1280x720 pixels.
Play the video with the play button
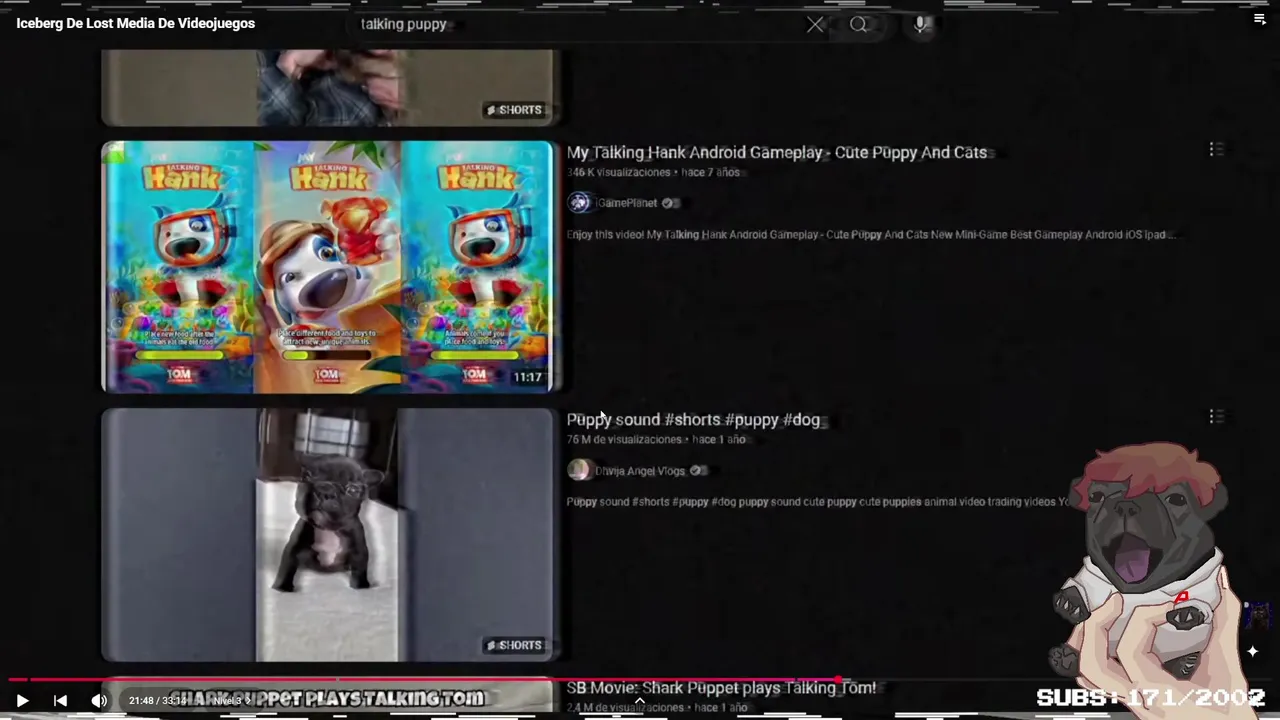click(22, 701)
